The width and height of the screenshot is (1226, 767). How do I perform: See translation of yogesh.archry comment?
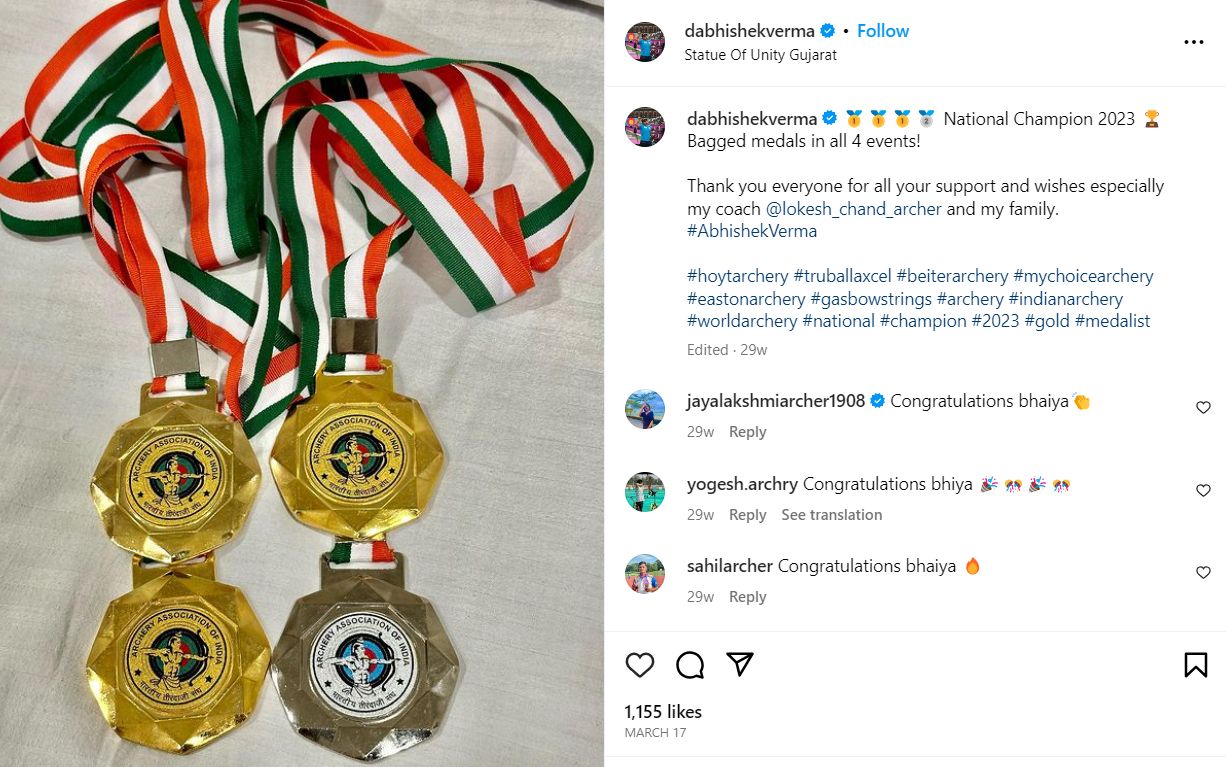click(x=832, y=515)
